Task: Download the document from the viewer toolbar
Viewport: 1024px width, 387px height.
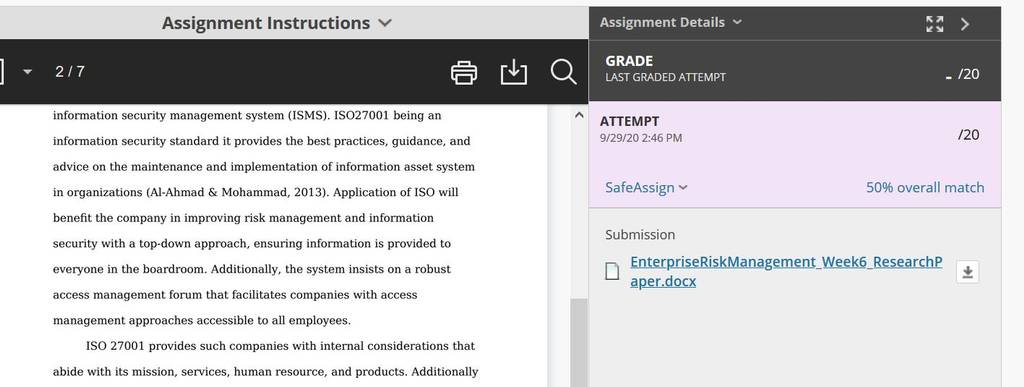Action: point(513,72)
